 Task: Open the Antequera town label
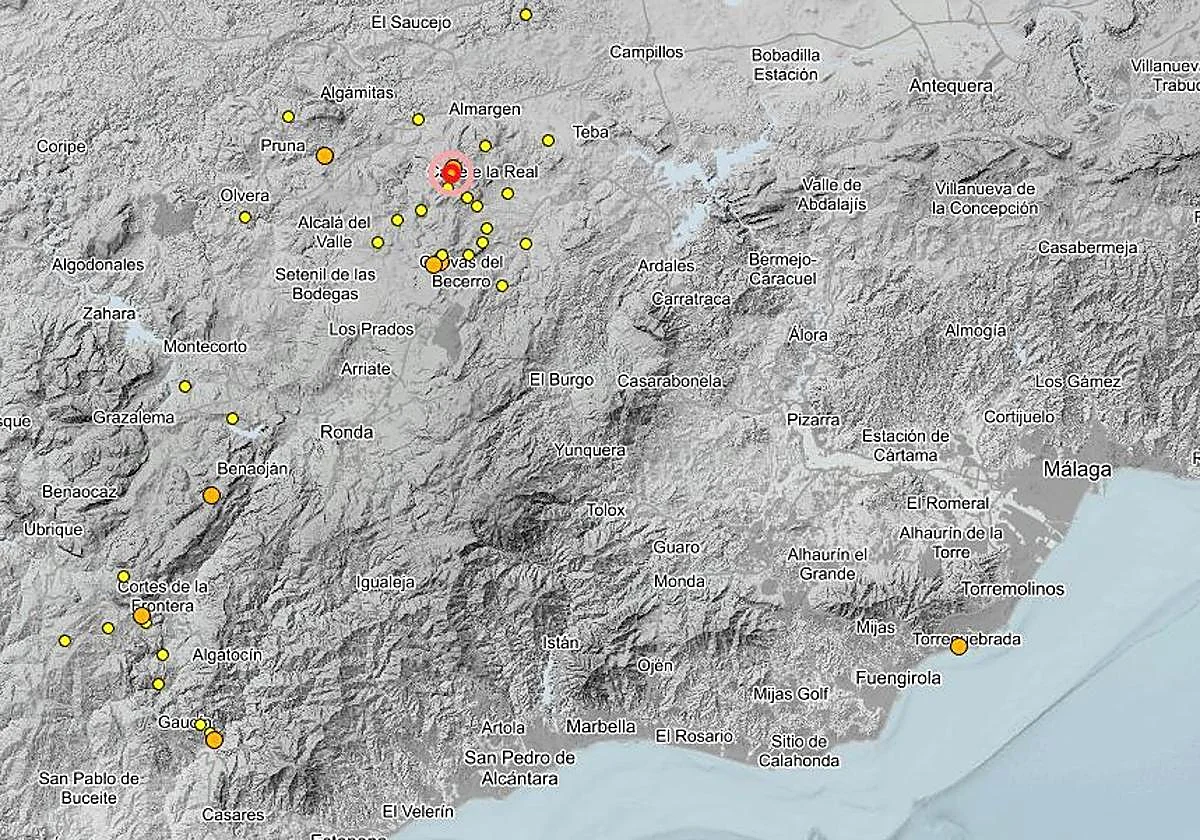click(953, 86)
